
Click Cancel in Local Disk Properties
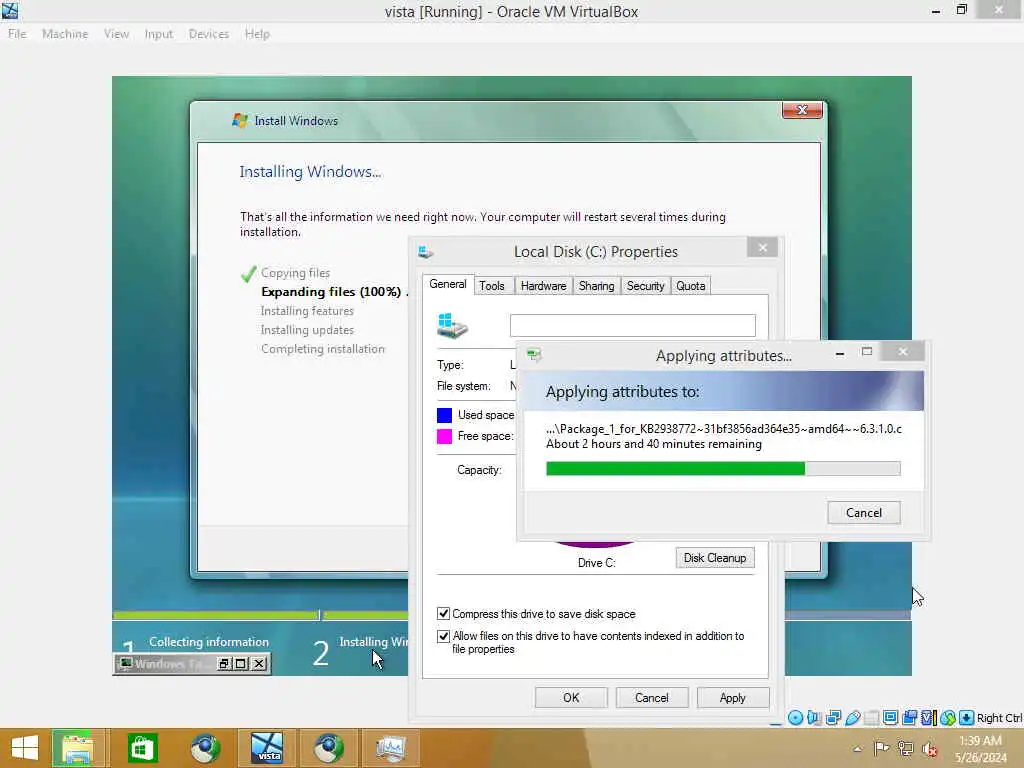[x=652, y=697]
